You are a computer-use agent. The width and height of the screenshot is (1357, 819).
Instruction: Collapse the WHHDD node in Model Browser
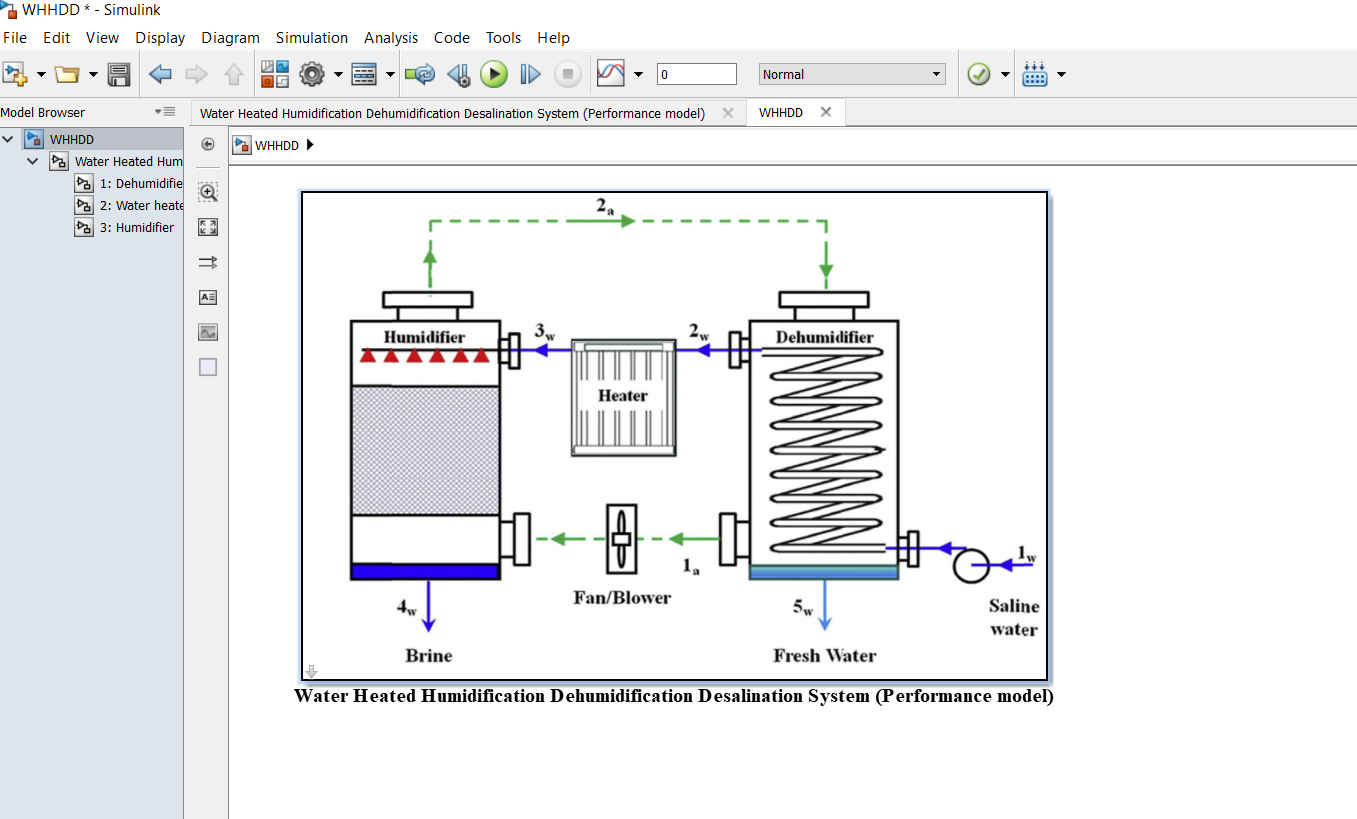pyautogui.click(x=8, y=139)
